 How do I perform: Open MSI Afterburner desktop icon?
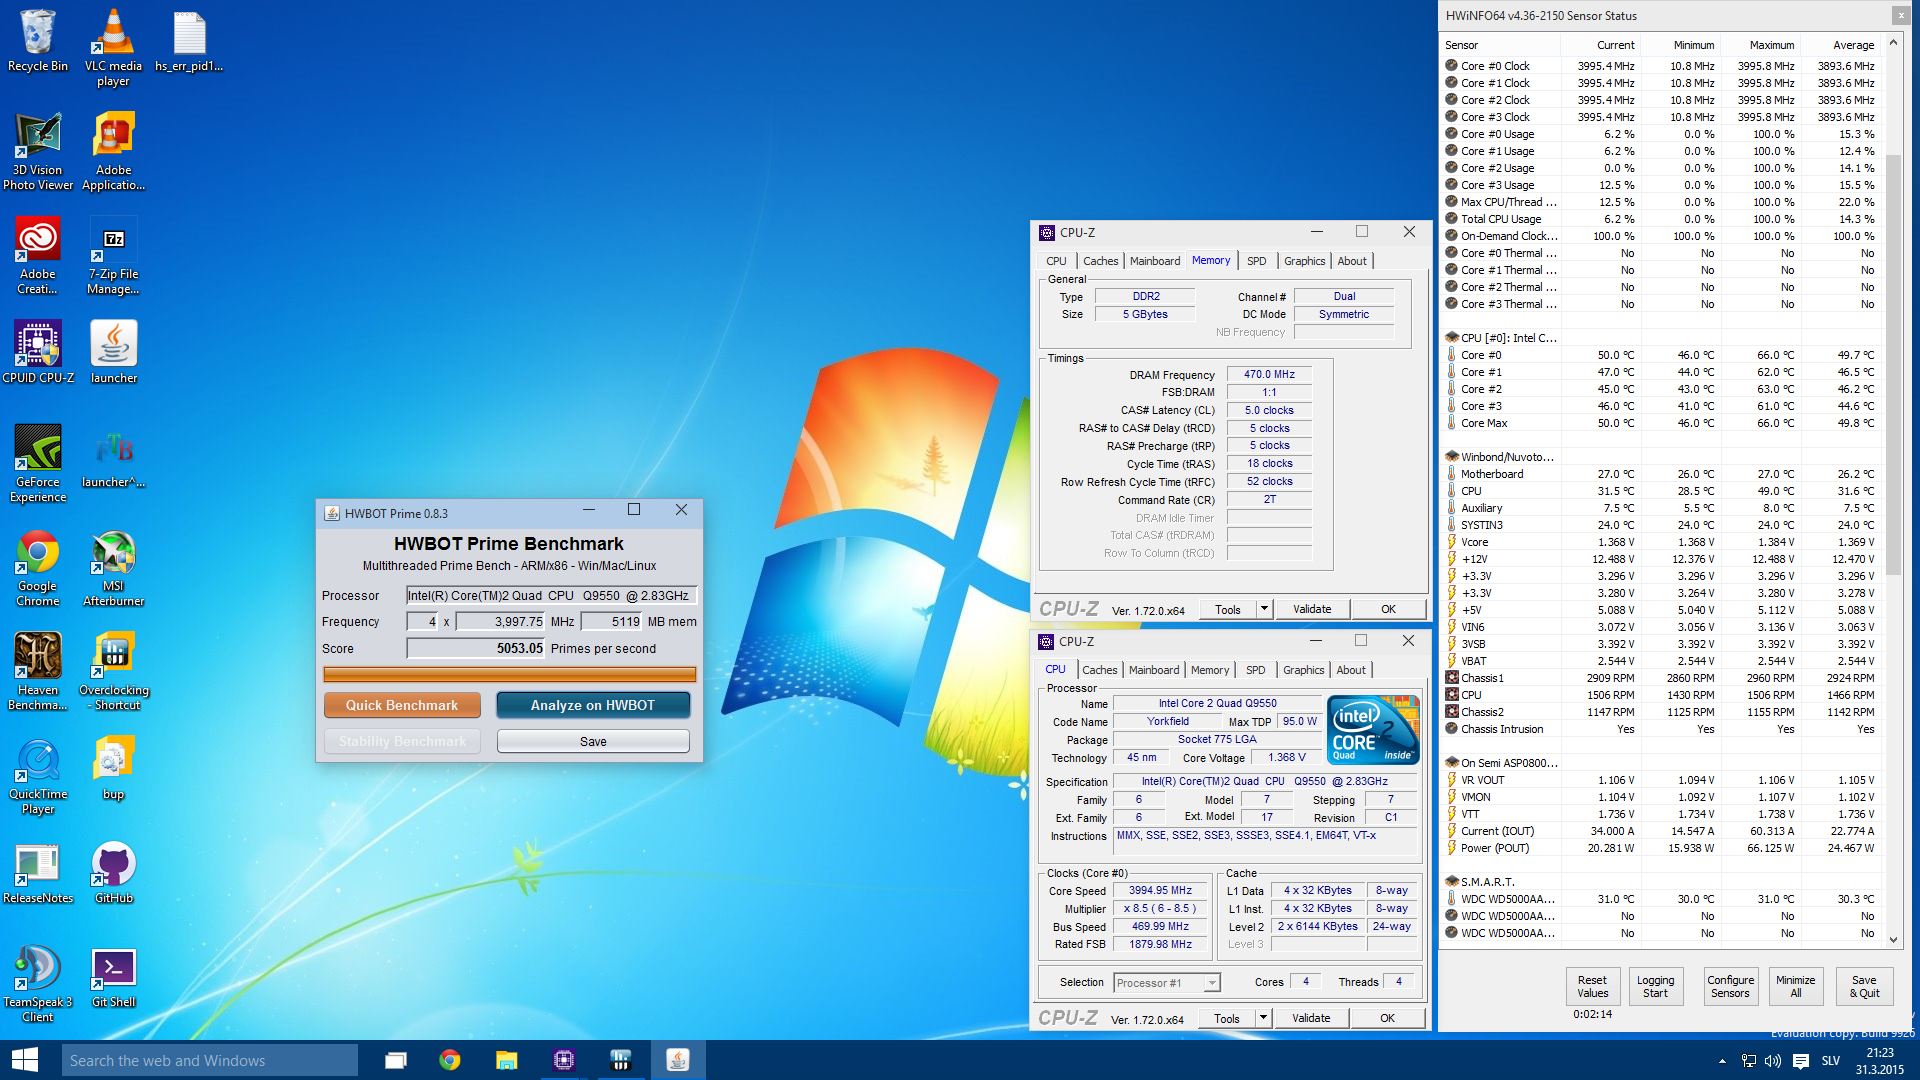tap(113, 568)
